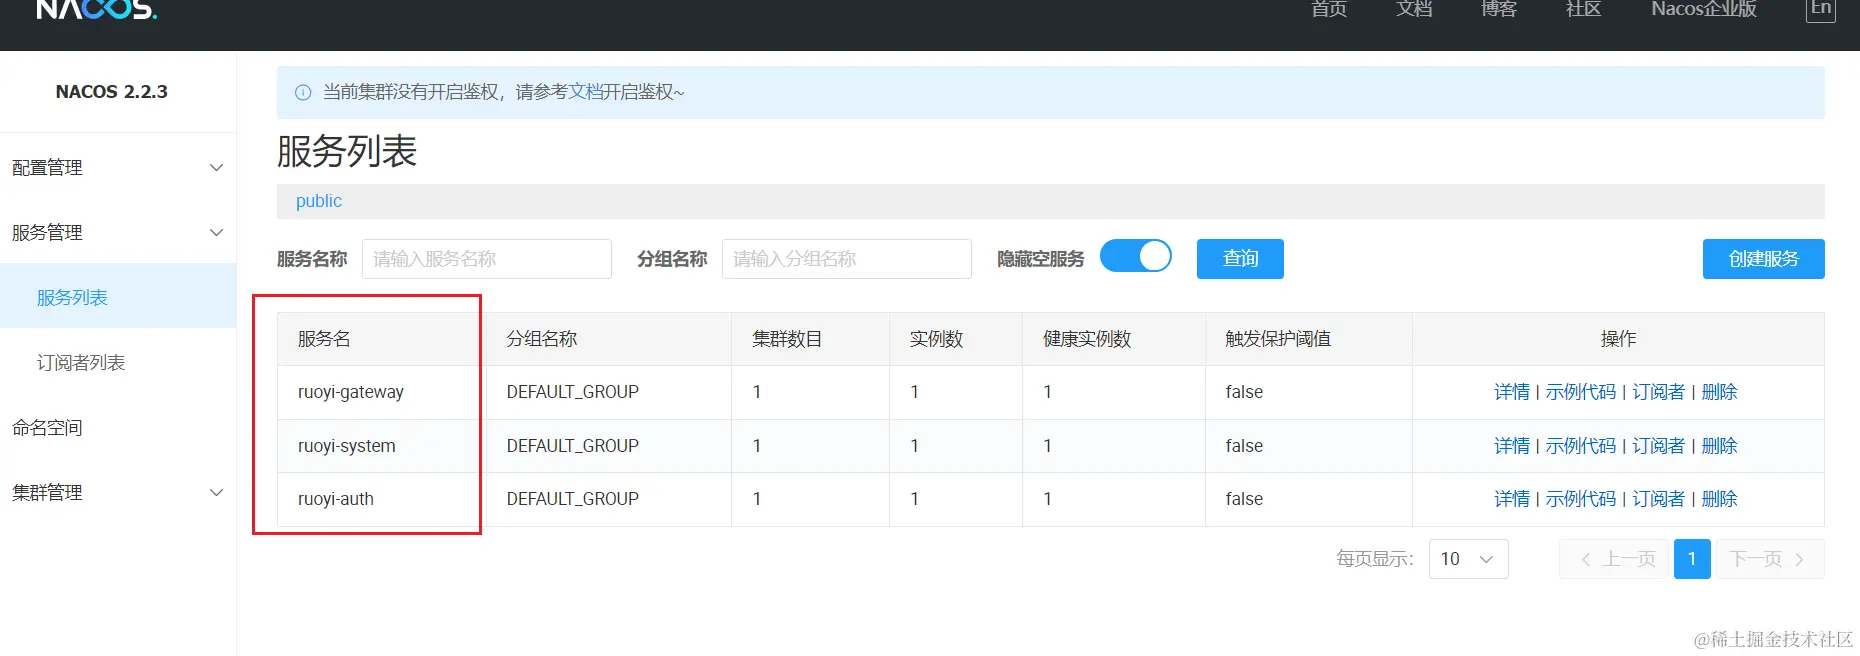This screenshot has width=1860, height=656.
Task: Open 示例代码 for ruoyi-system
Action: (1581, 446)
